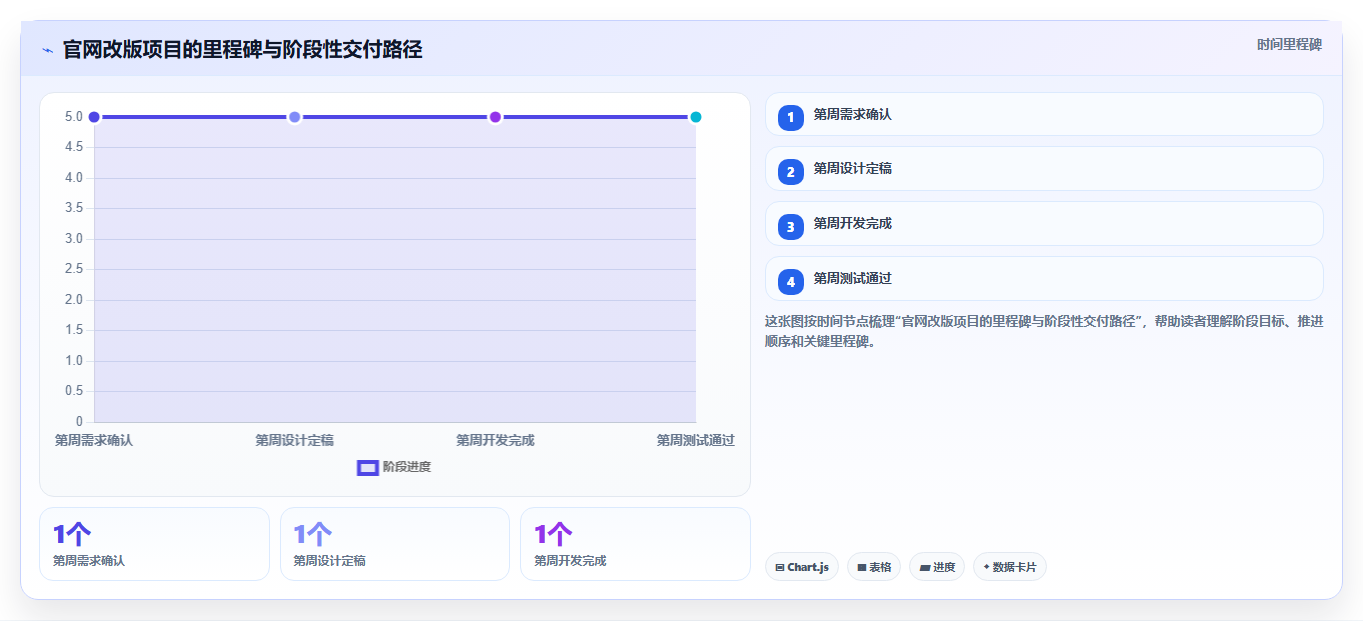Image resolution: width=1363 pixels, height=621 pixels.
Task: Click the x-axis label 第周设计定稿
Action: 294,440
